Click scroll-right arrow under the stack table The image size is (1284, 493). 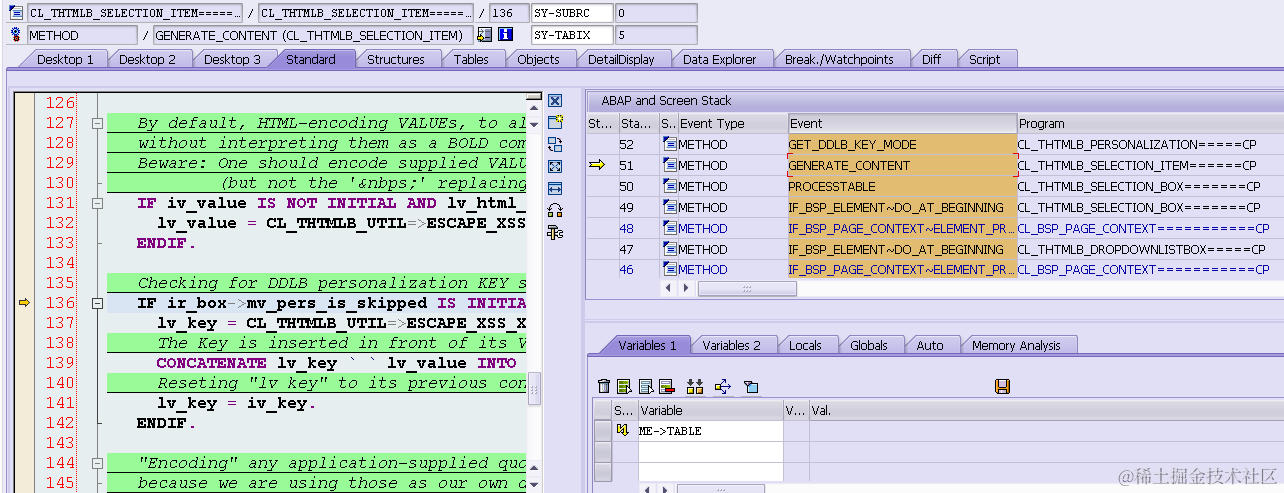click(x=687, y=288)
